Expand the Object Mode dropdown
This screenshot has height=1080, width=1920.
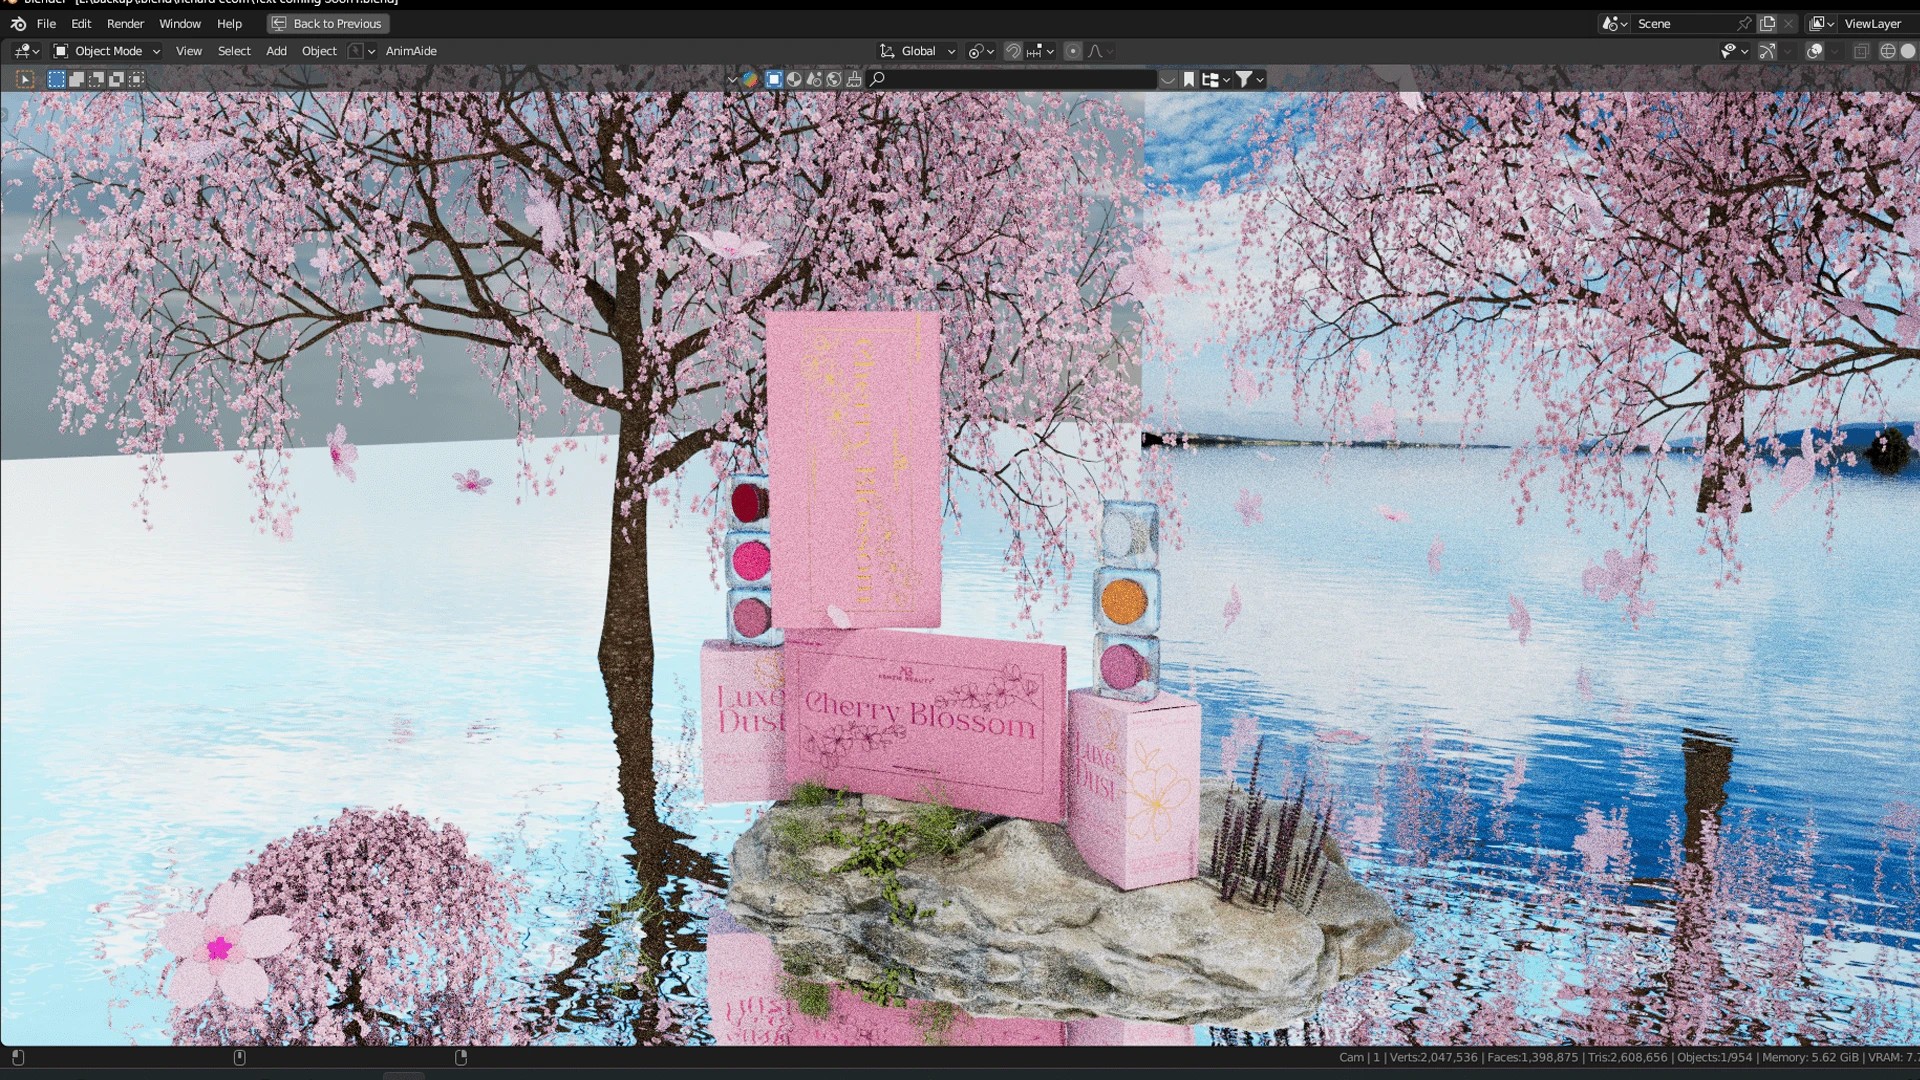tap(106, 51)
